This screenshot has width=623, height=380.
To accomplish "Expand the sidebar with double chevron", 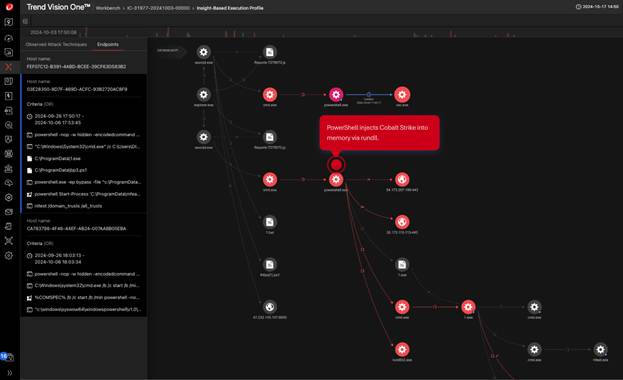I will [9, 373].
